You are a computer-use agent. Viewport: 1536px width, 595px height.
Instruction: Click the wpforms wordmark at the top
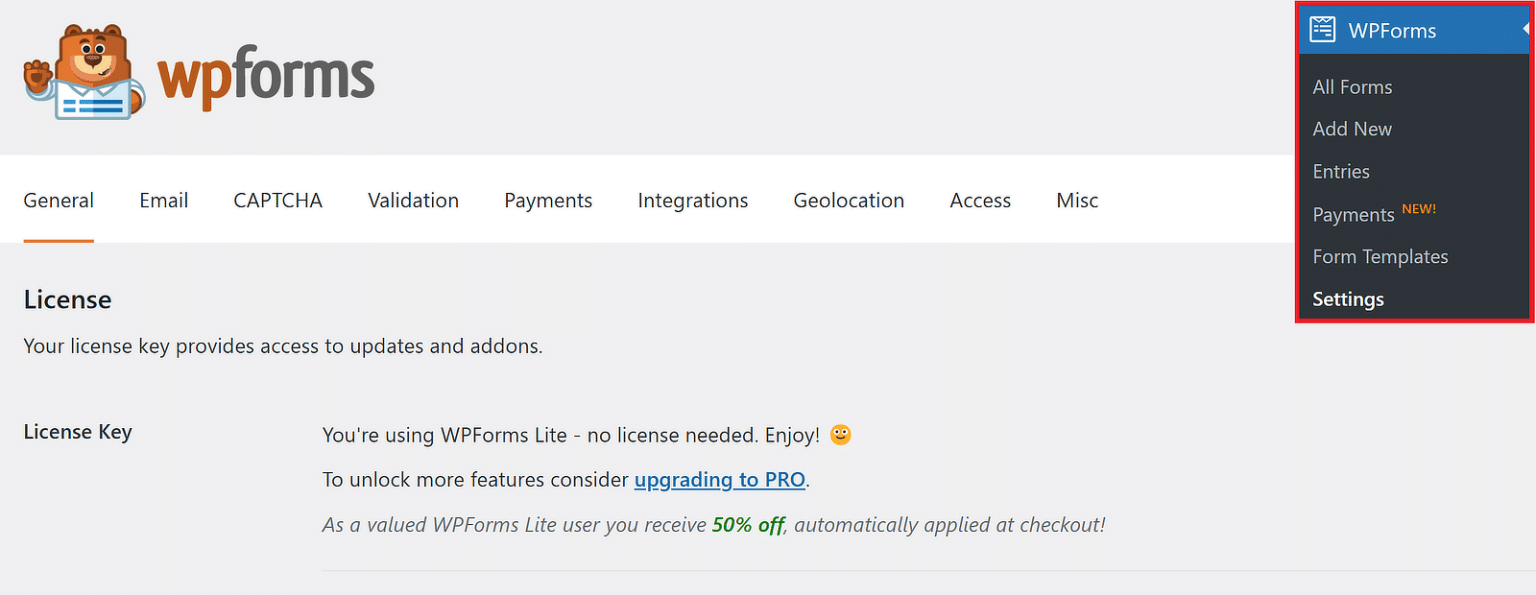(x=265, y=73)
